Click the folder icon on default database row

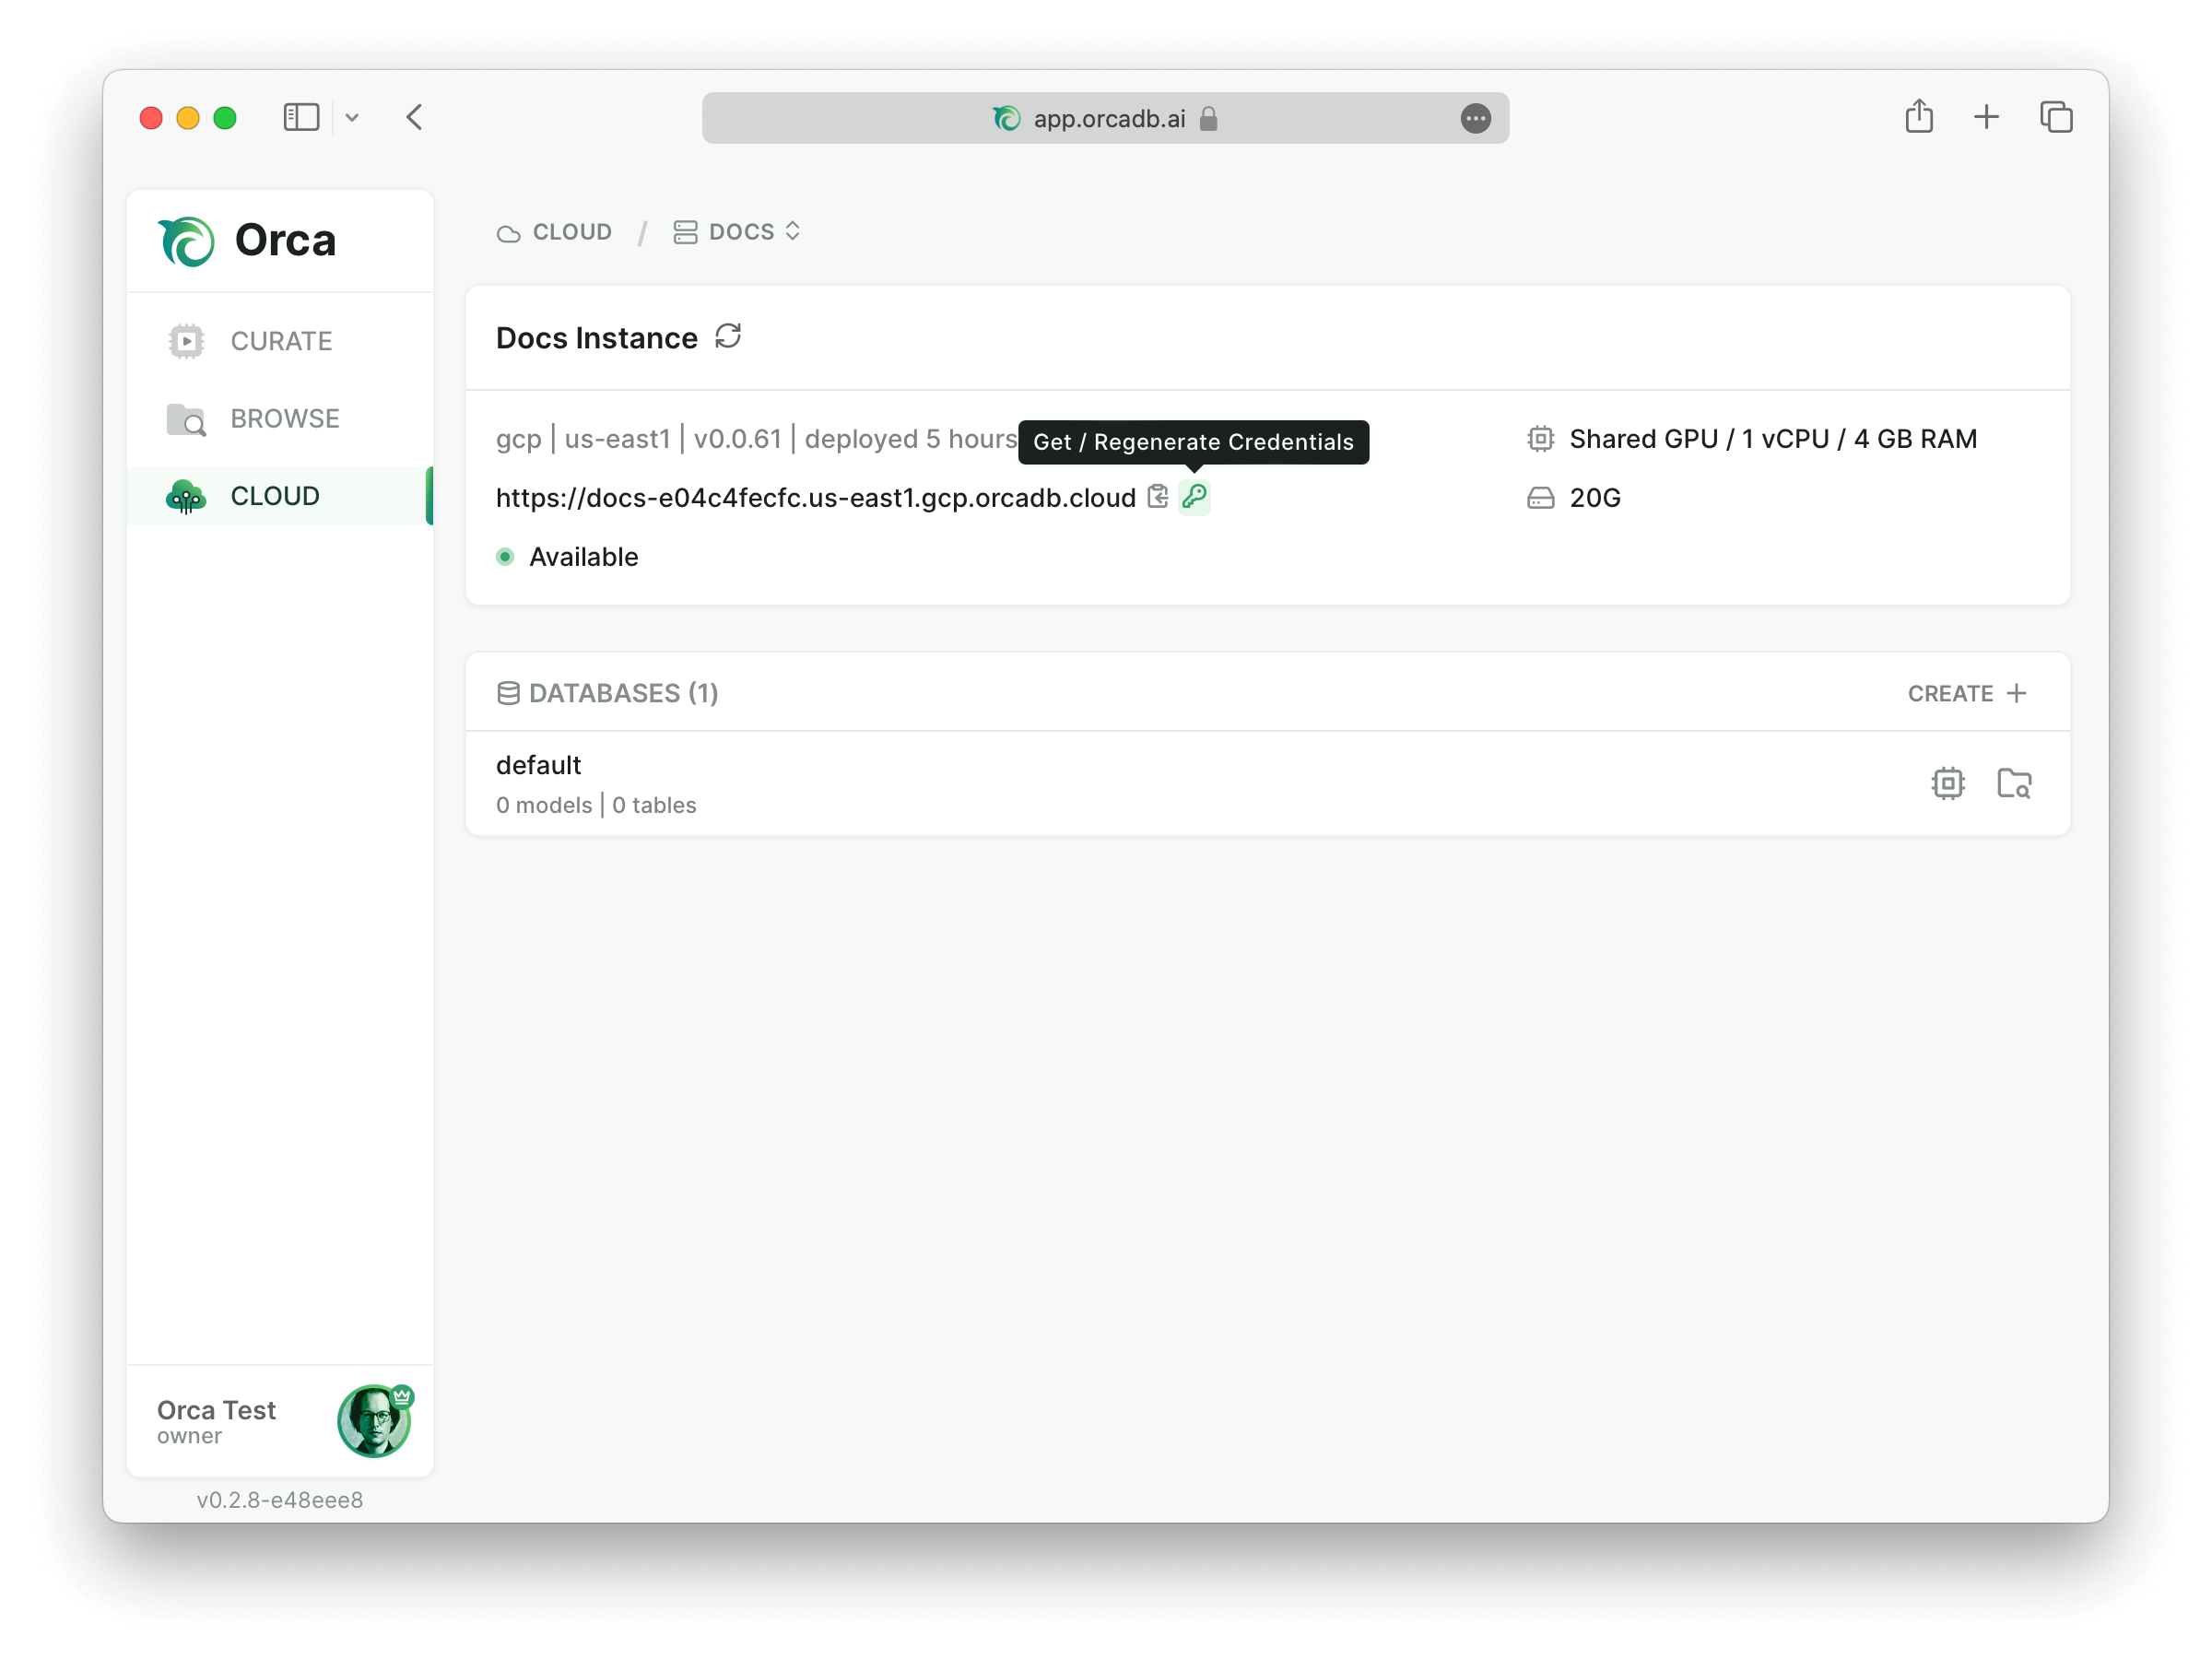[2014, 782]
